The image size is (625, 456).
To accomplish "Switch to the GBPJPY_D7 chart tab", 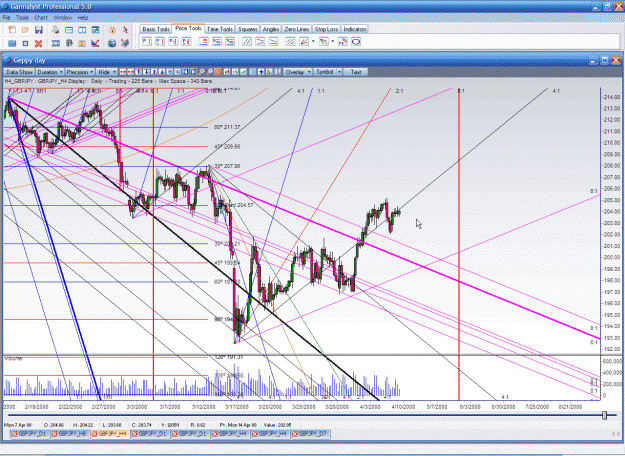I will point(312,434).
